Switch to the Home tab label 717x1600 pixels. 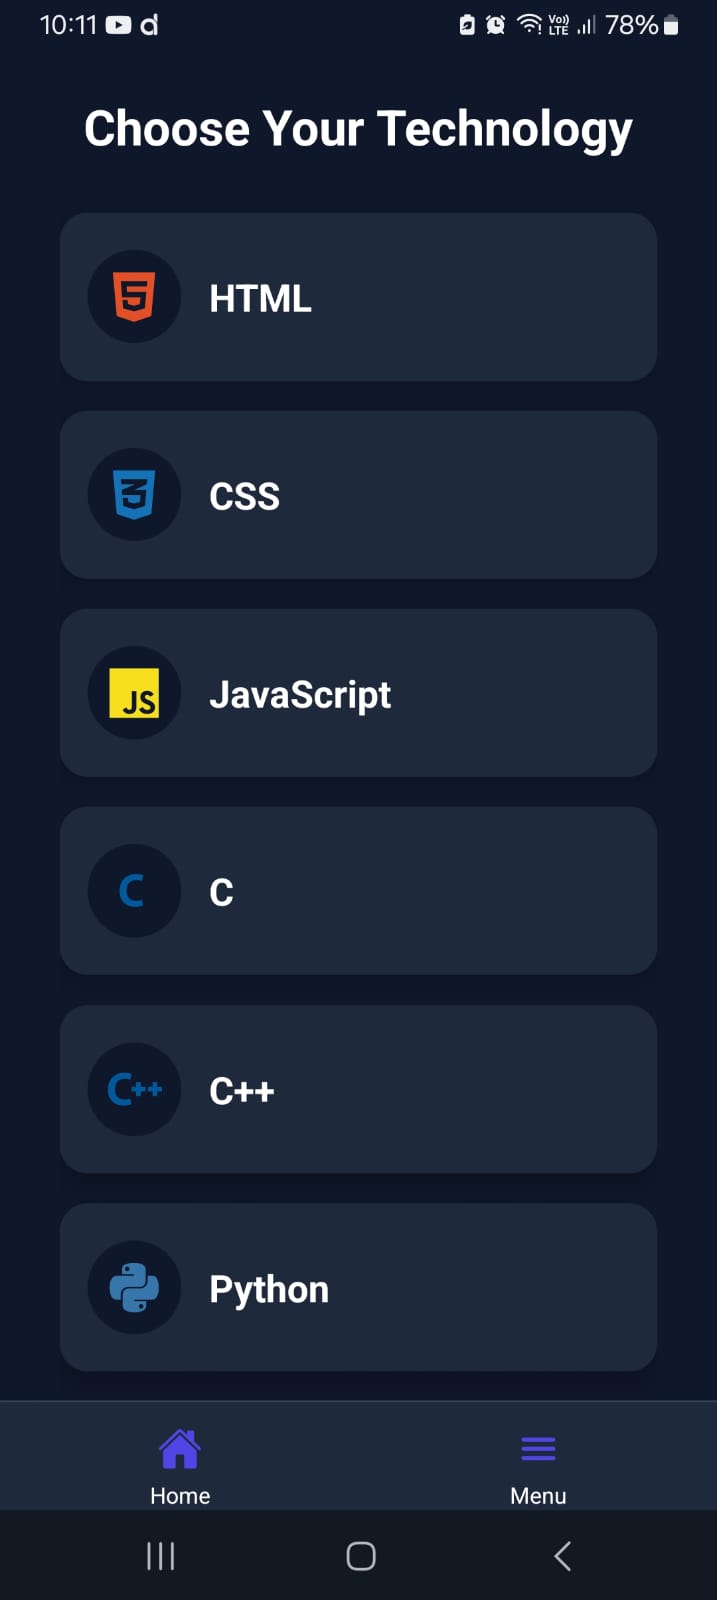point(180,1496)
